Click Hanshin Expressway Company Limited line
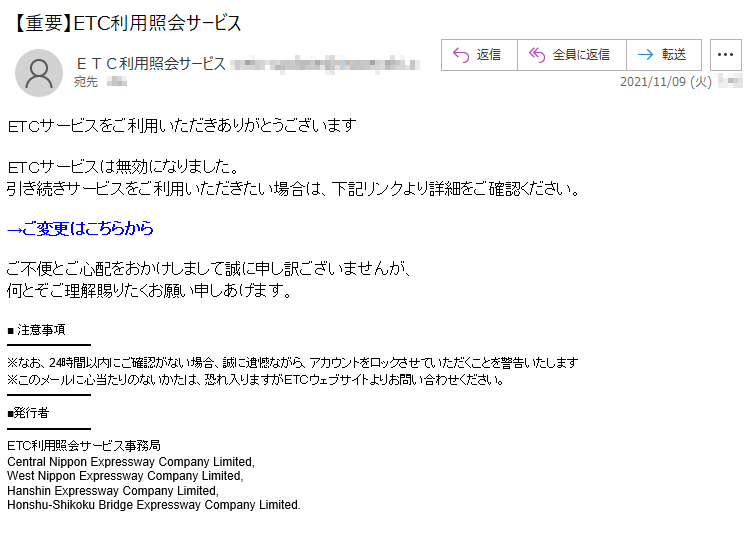751x537 pixels. (x=113, y=491)
